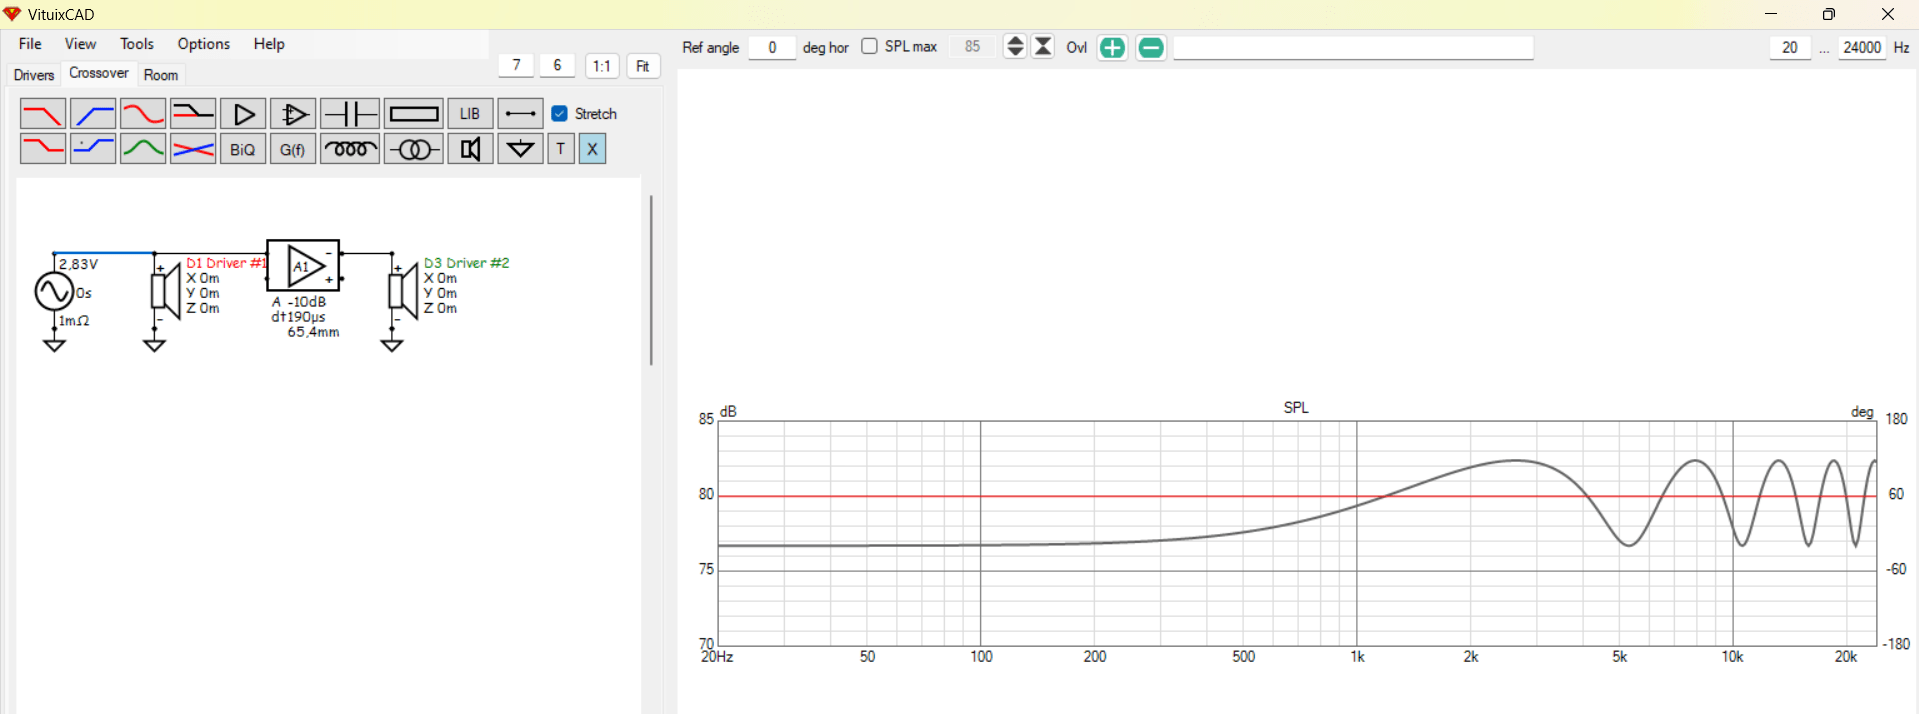Click the 1:1 zoom button
This screenshot has width=1919, height=714.
(602, 66)
